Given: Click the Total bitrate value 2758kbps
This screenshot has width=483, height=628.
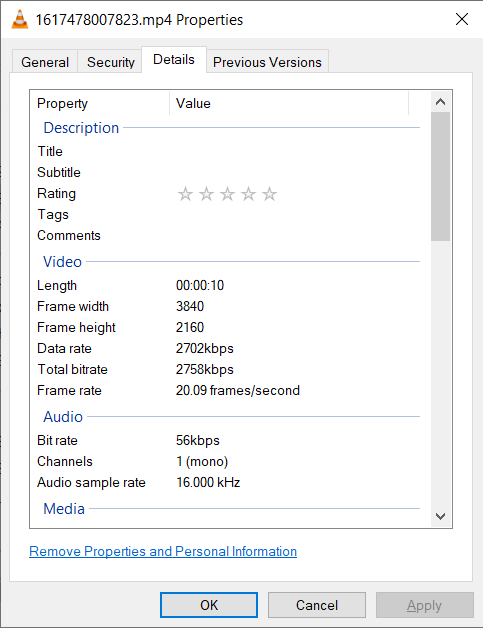Looking at the screenshot, I should [205, 369].
